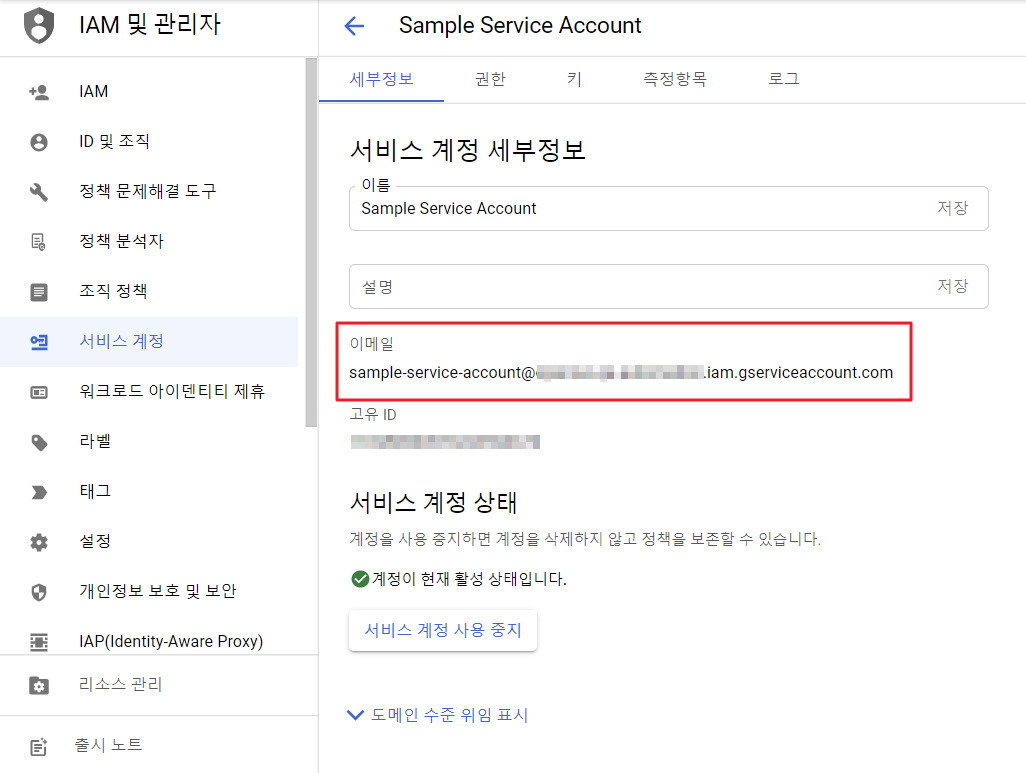Viewport: 1026px width, 773px height.
Task: Click the 서비스 계정 사용 중지 button
Action: coord(443,631)
